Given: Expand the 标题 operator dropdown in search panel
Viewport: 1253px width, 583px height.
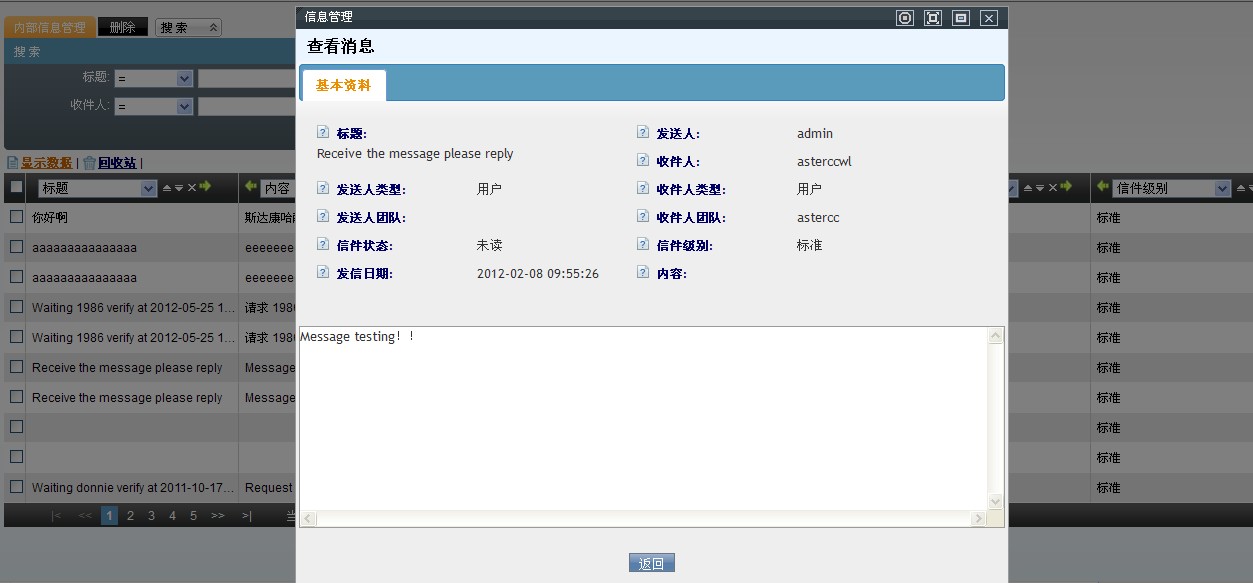Looking at the screenshot, I should 184,78.
